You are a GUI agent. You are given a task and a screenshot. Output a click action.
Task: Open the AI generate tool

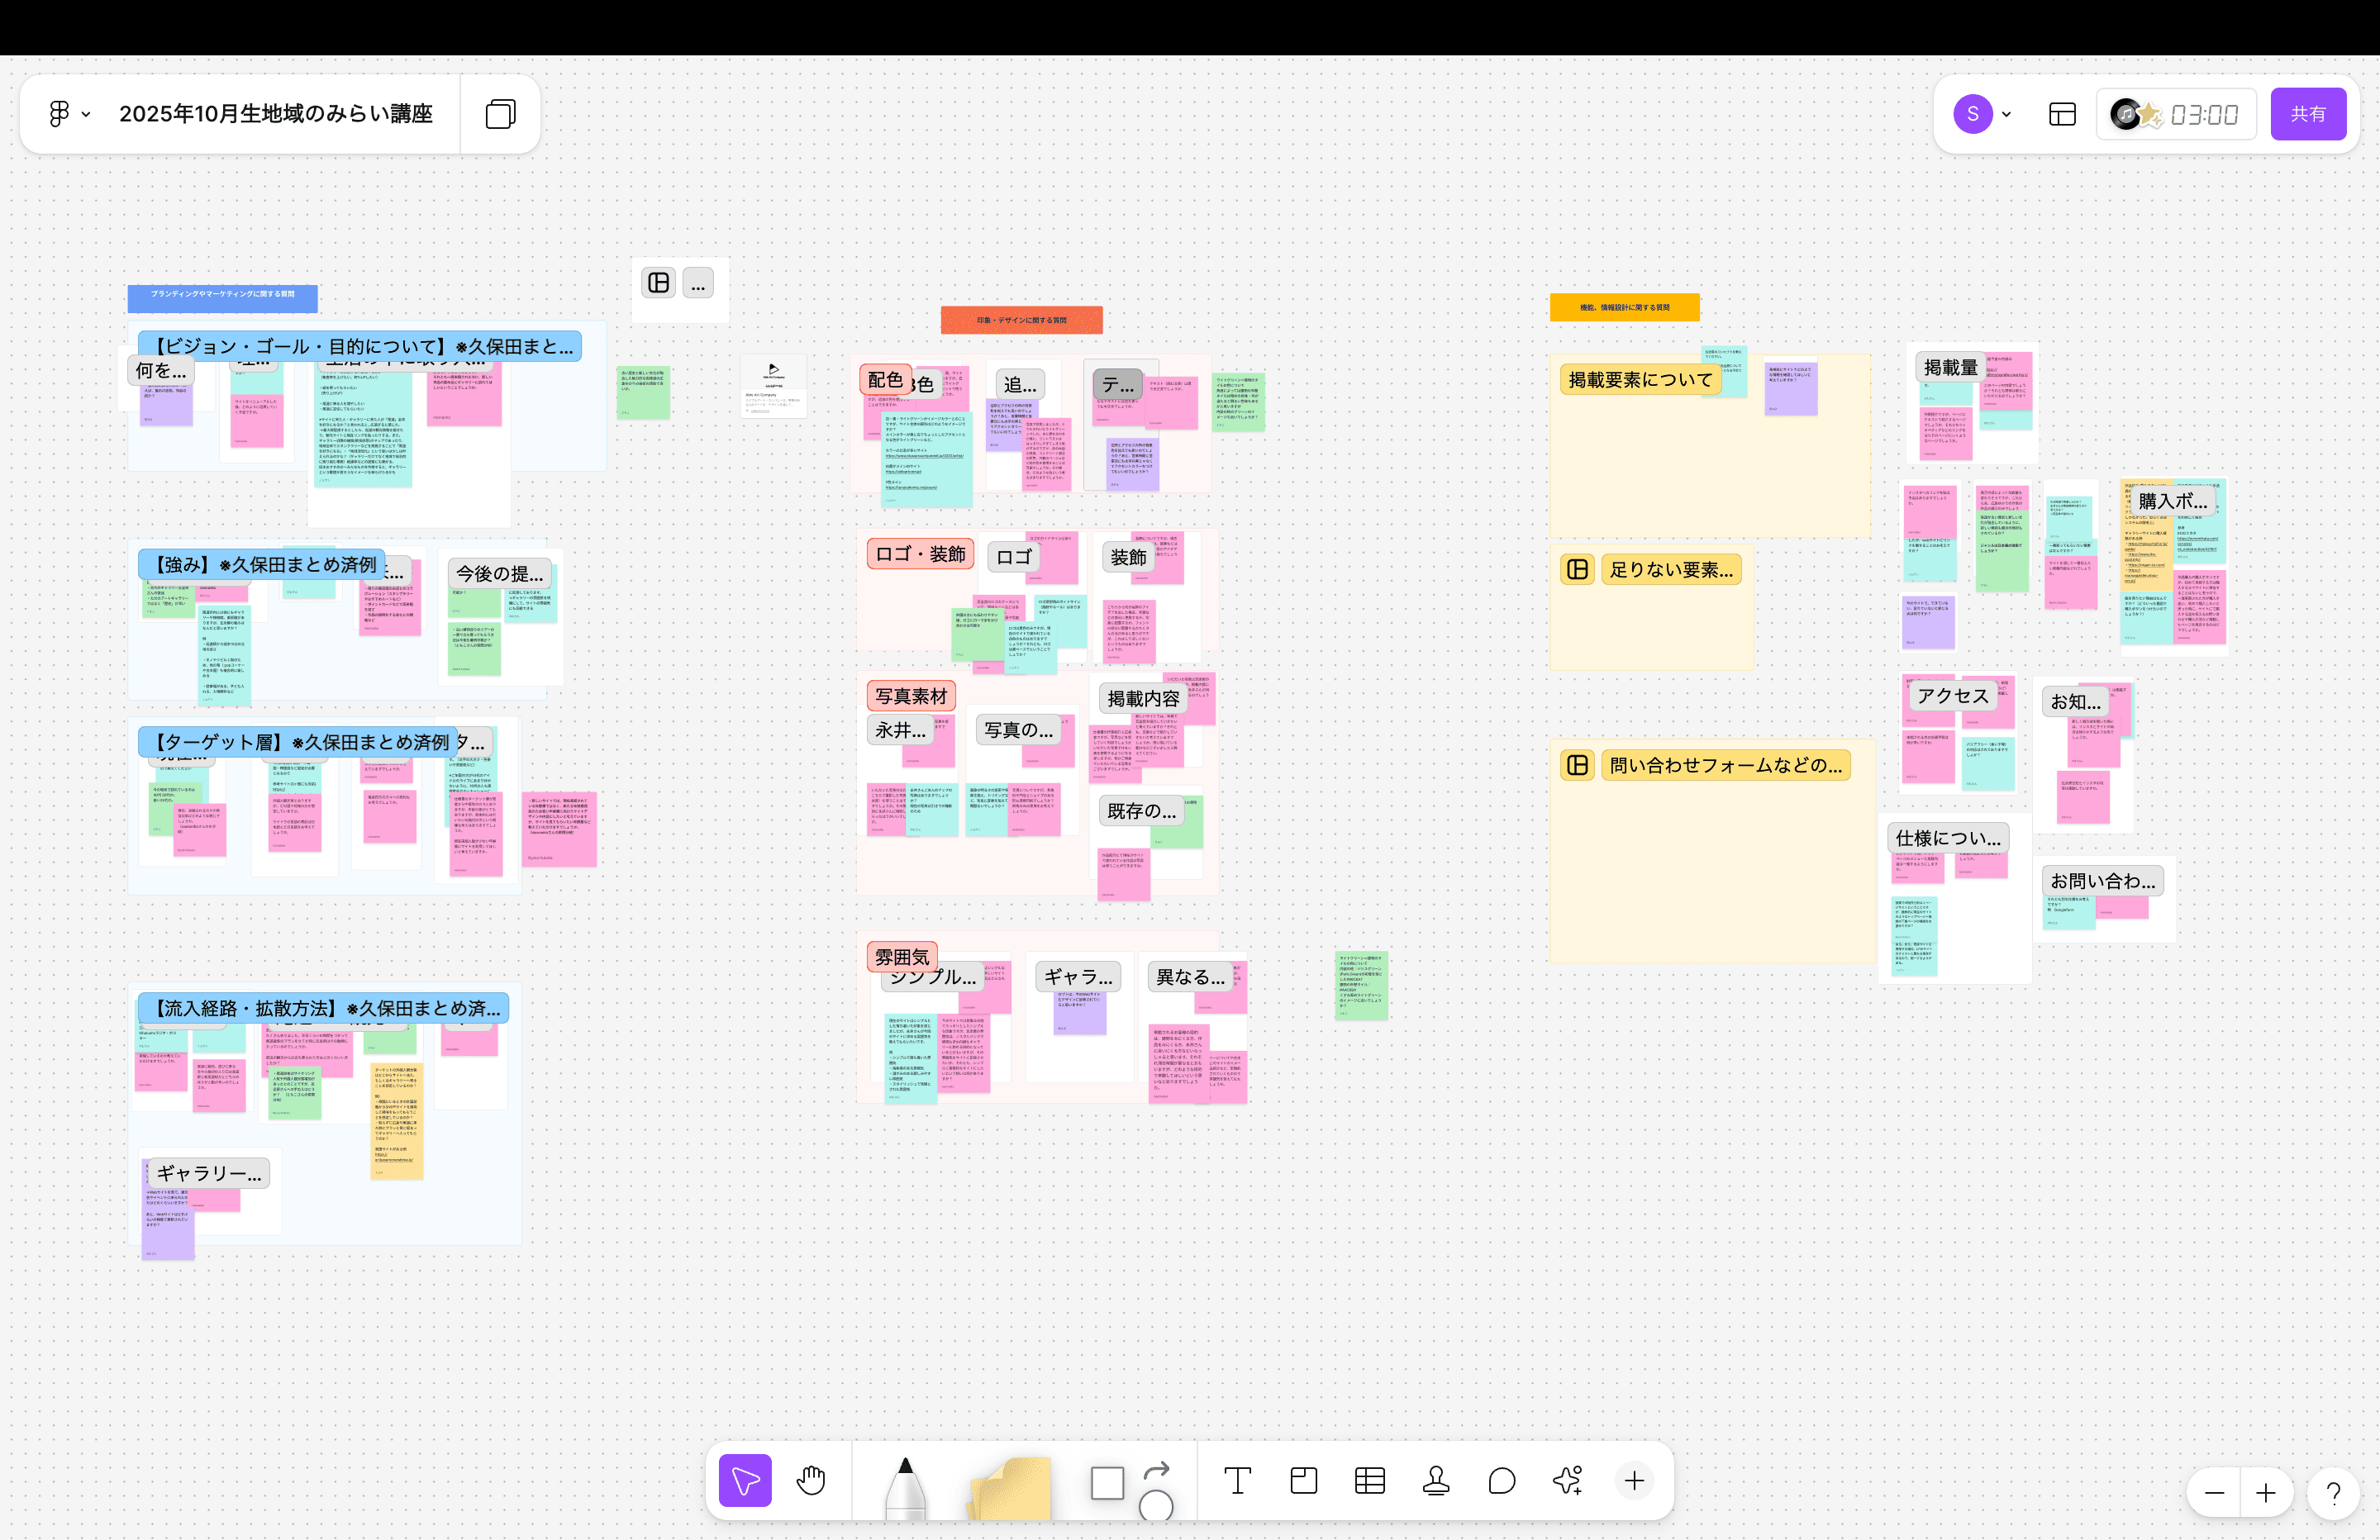[x=1568, y=1480]
